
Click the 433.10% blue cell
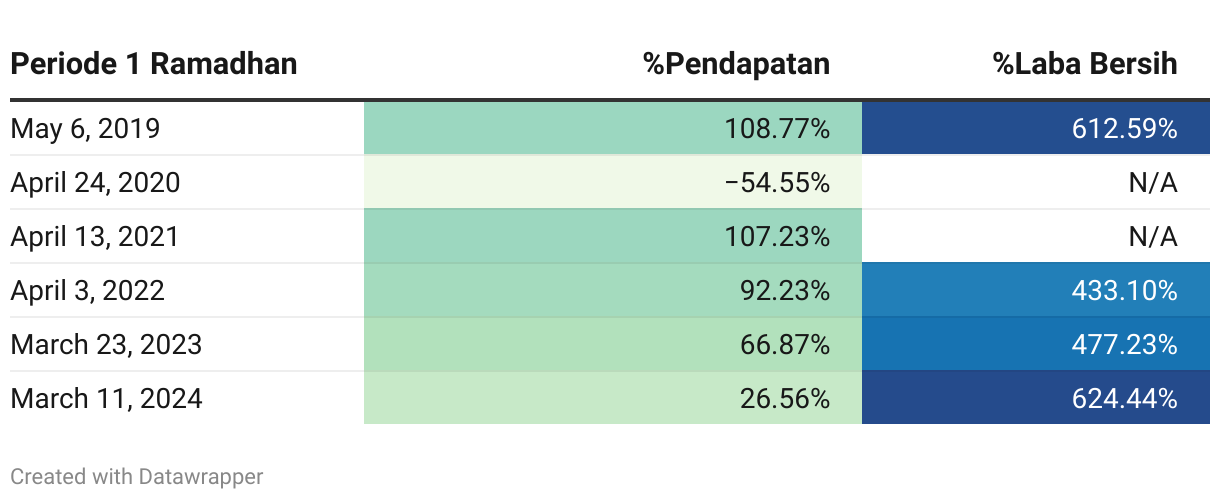point(1036,290)
